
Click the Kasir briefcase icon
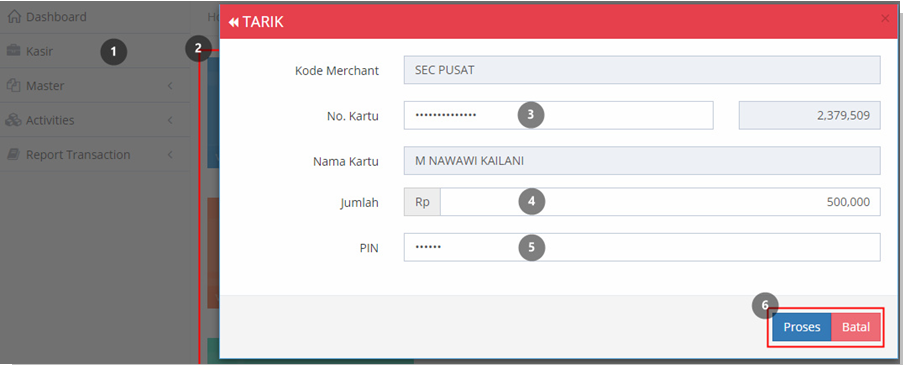coord(14,51)
